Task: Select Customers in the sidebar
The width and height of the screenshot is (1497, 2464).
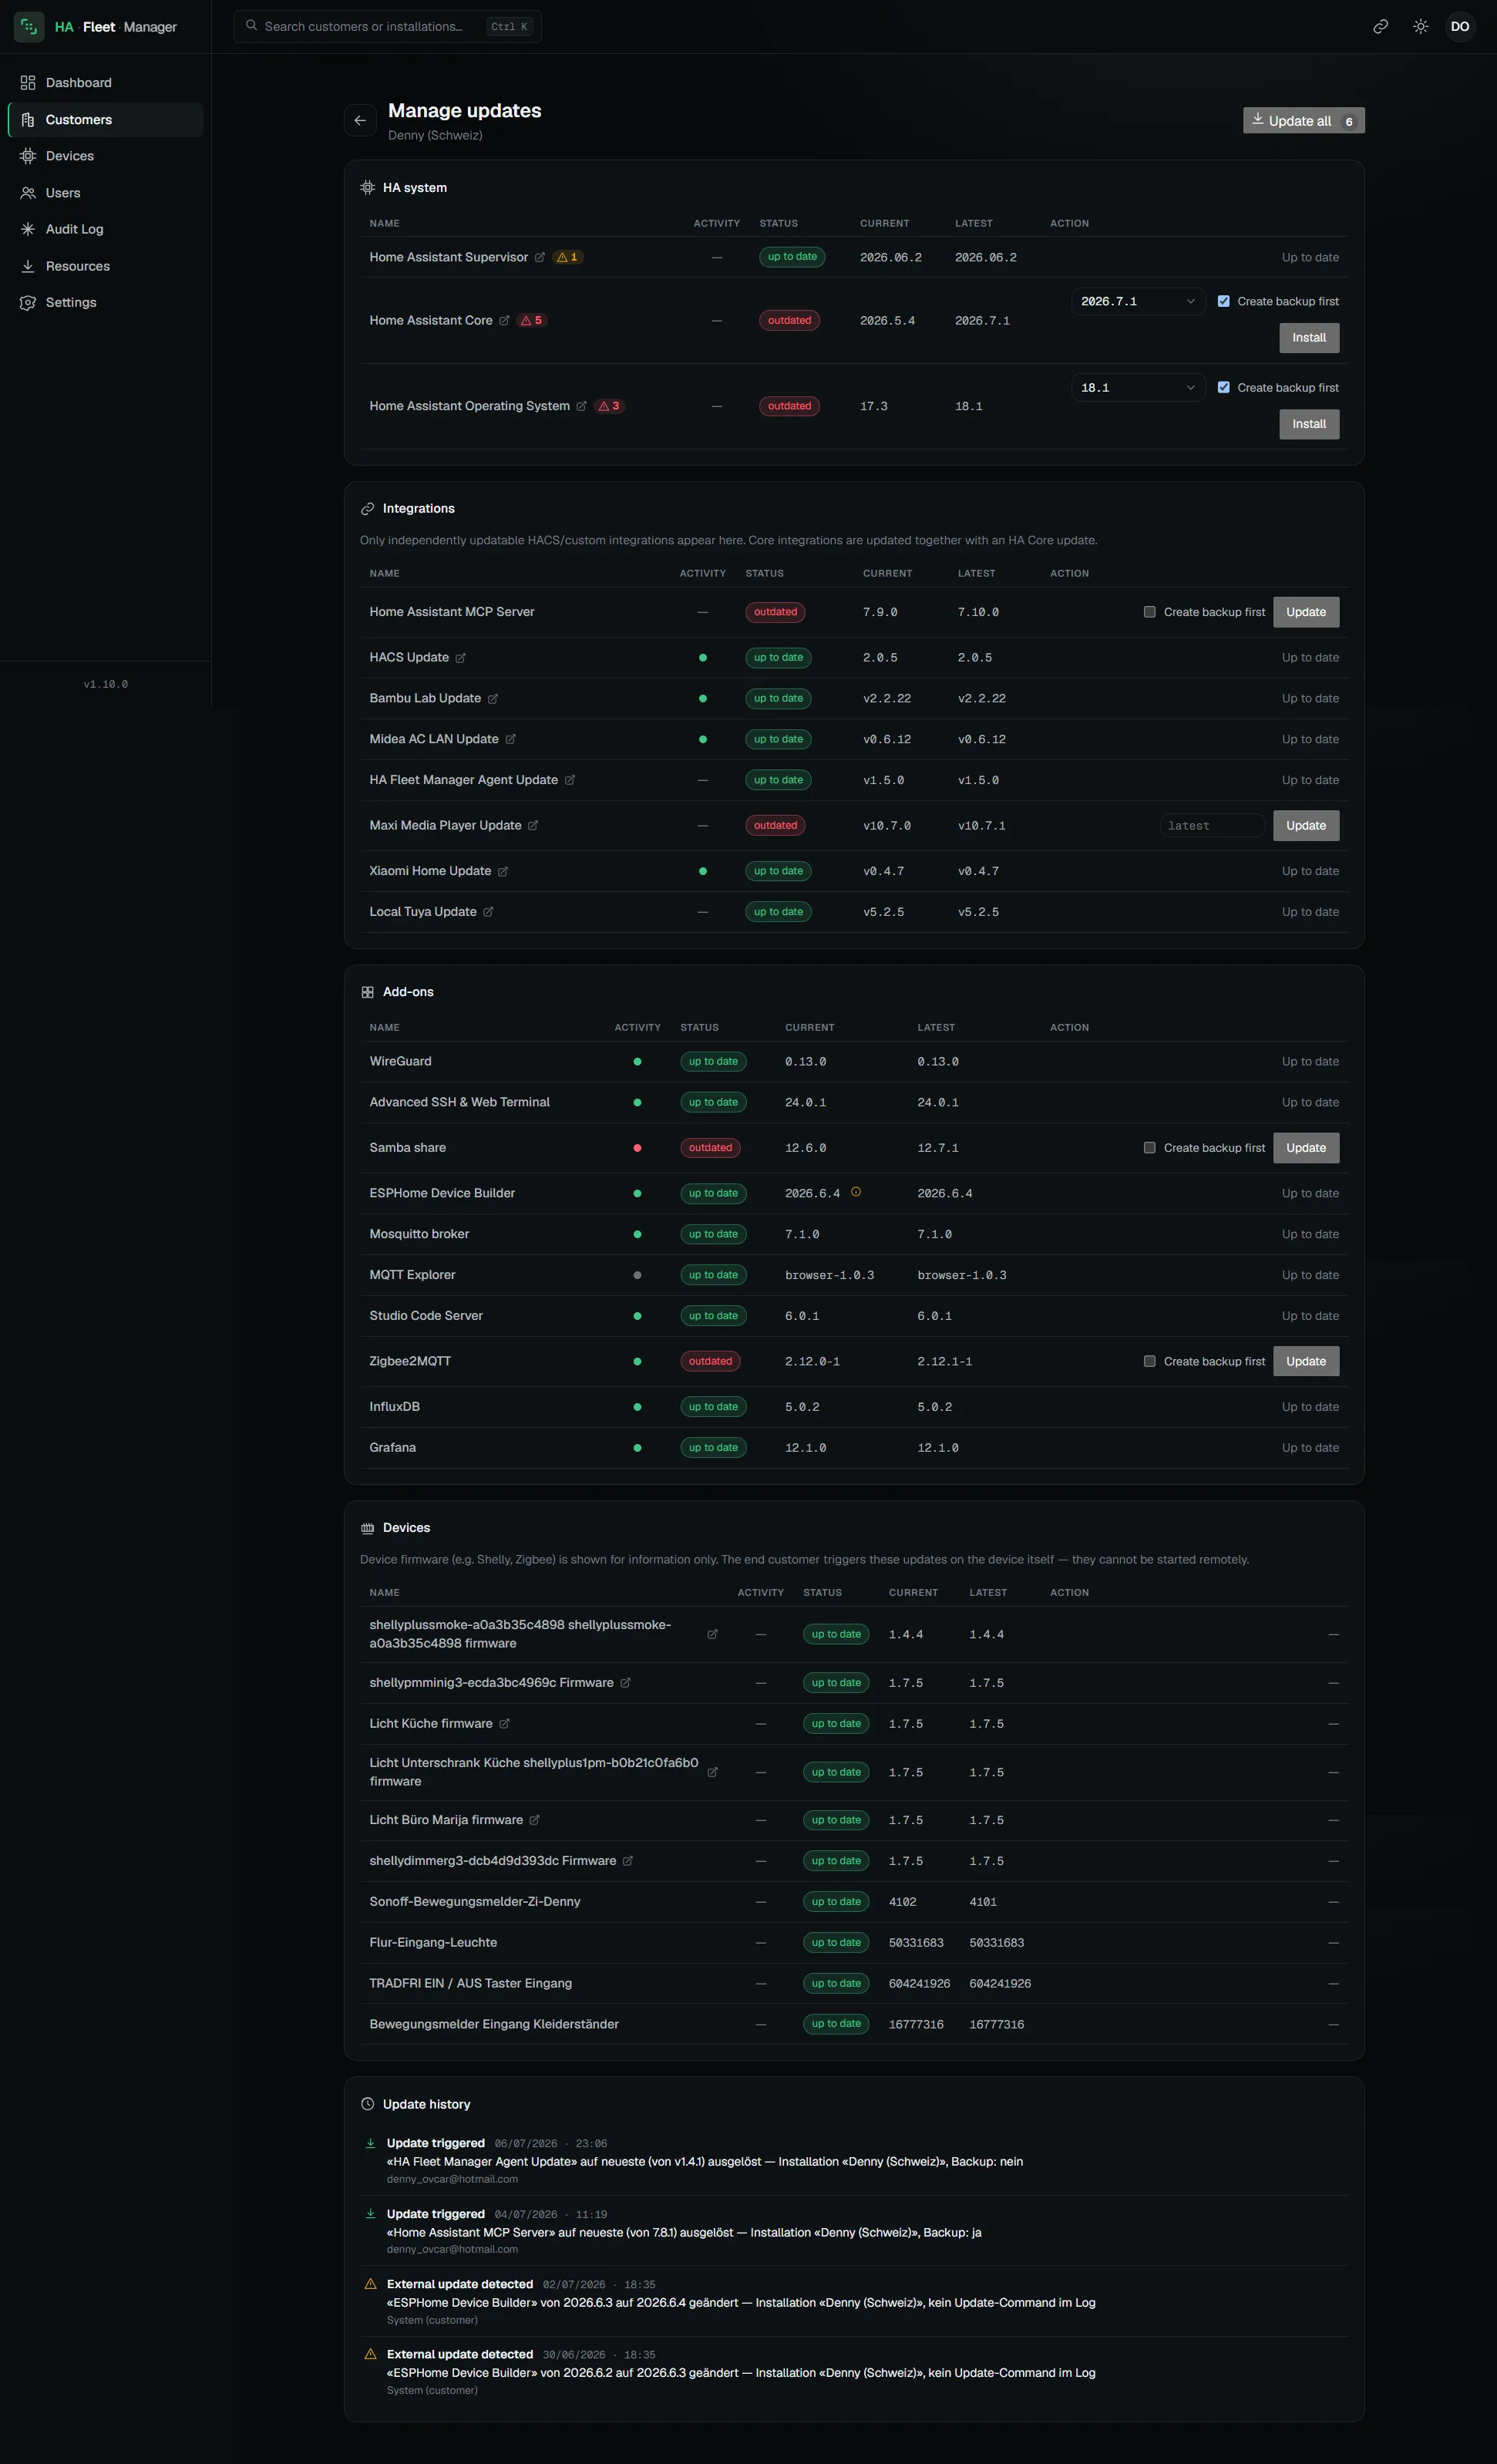Action: 105,120
